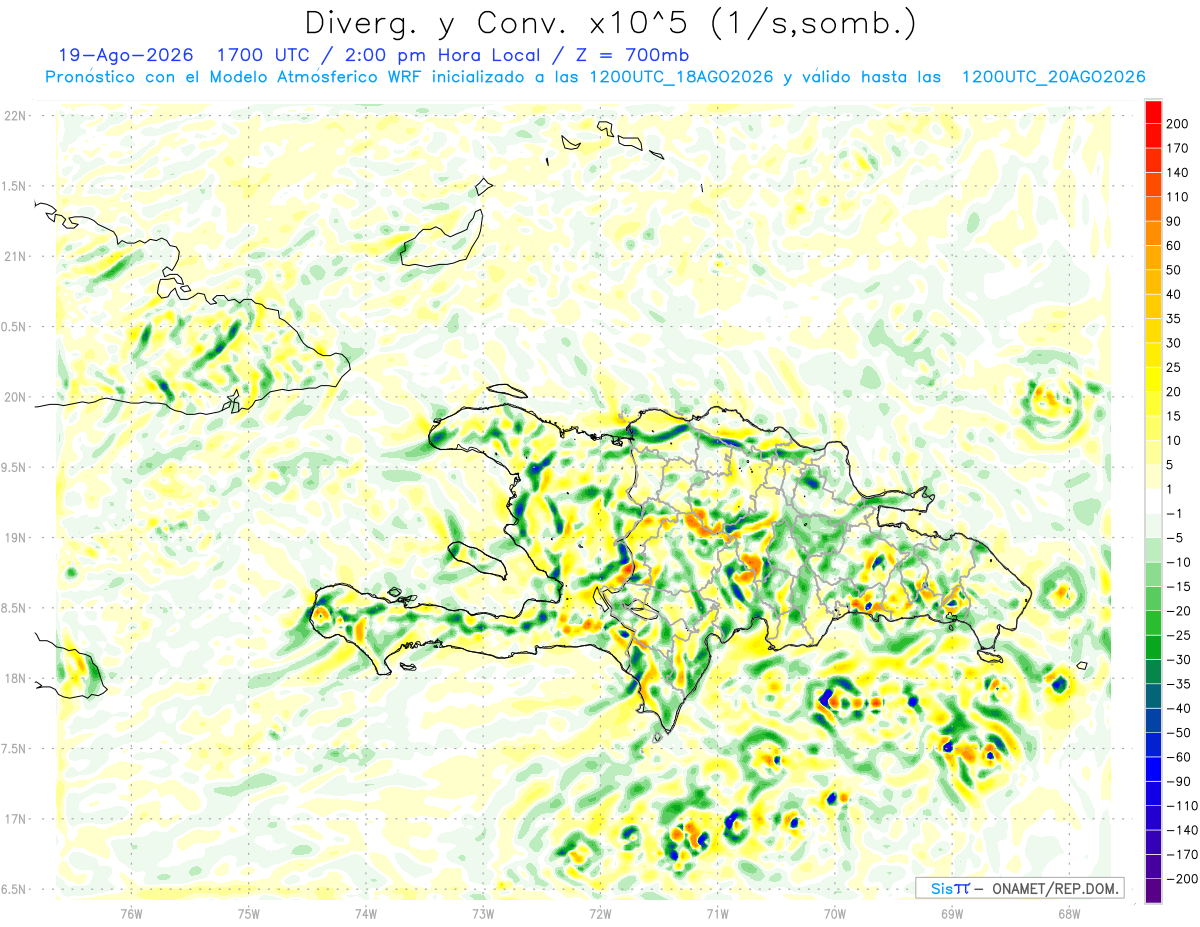This screenshot has height=927, width=1200.
Task: Click the red swatch above the 200 colorbar label
Action: (1153, 111)
